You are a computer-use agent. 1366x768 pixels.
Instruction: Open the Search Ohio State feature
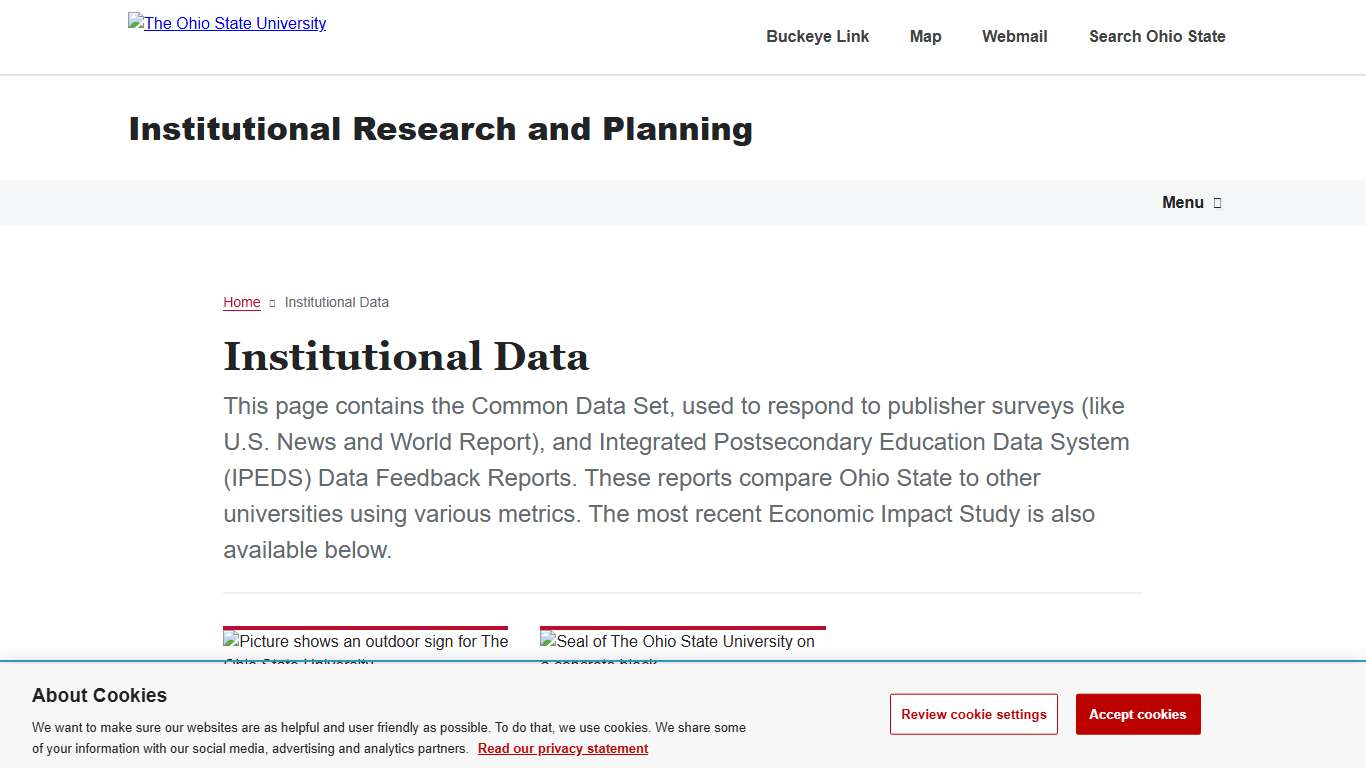click(1157, 36)
